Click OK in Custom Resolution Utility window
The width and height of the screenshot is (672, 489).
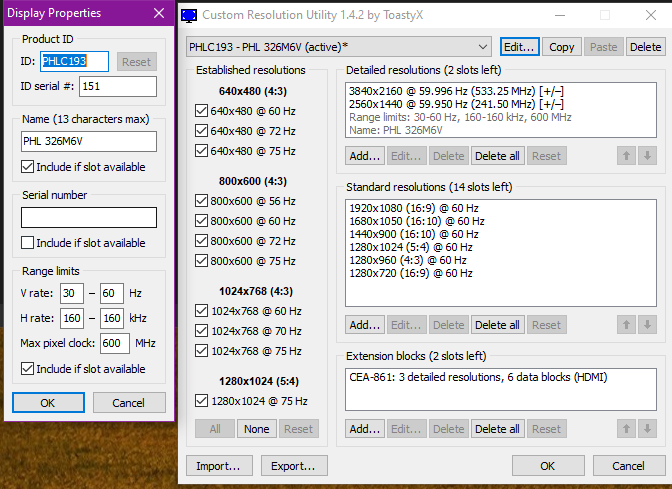548,465
